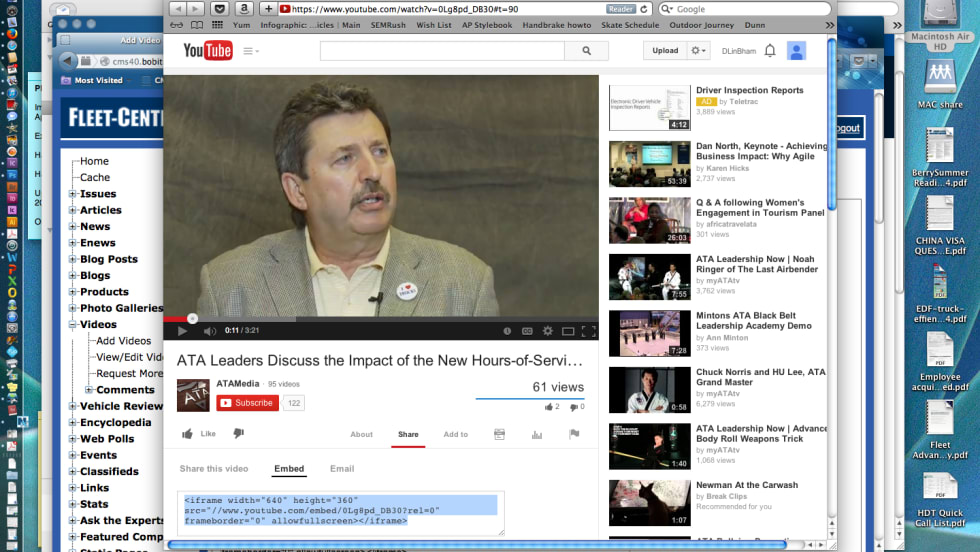Click the Watch Later clock icon

coord(506,331)
